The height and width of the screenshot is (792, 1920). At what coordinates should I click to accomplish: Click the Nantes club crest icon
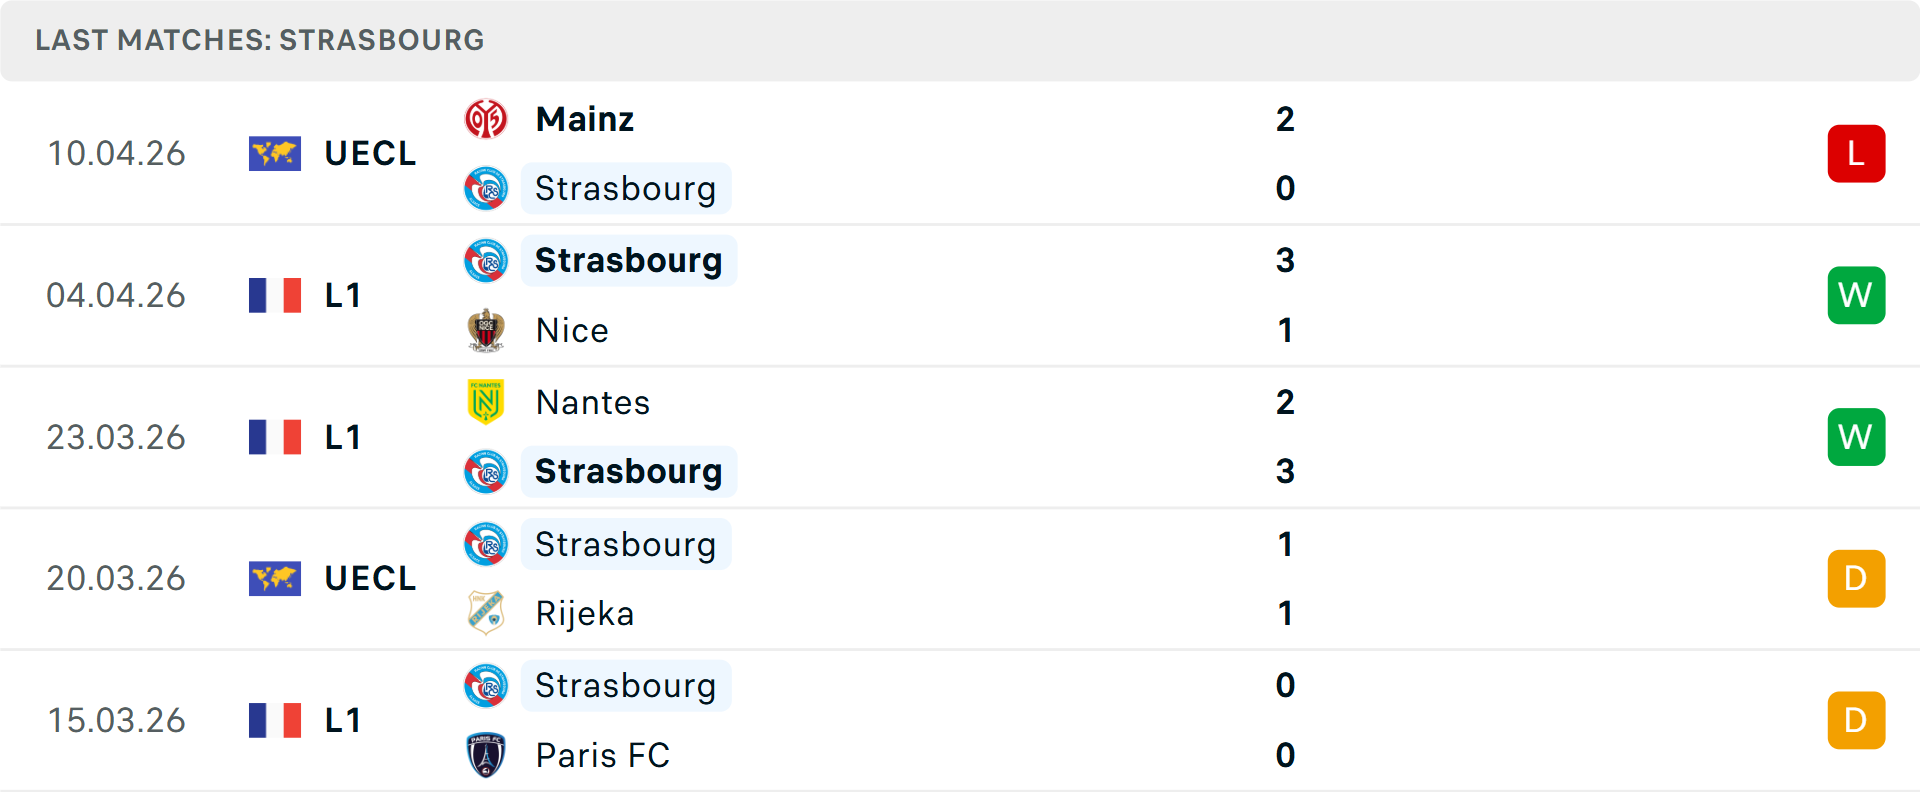[x=486, y=402]
